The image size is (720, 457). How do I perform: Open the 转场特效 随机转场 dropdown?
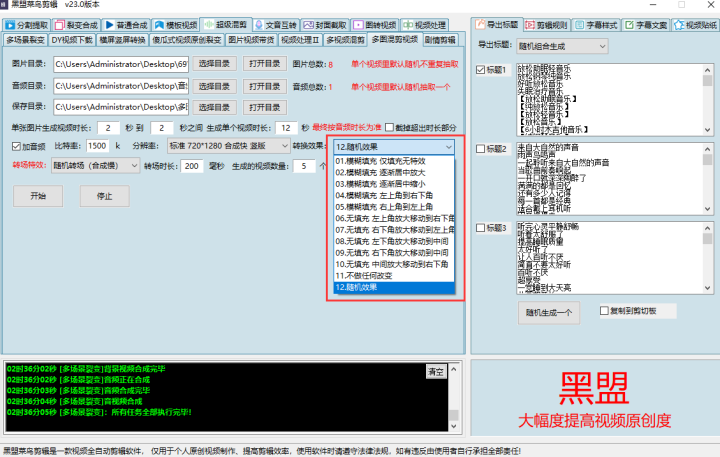point(96,165)
